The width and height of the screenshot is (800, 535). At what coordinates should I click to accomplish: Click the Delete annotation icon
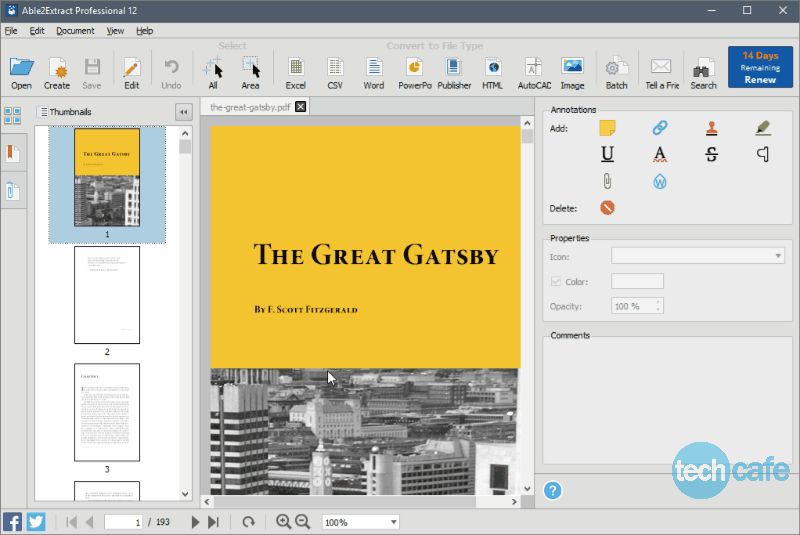(x=607, y=208)
